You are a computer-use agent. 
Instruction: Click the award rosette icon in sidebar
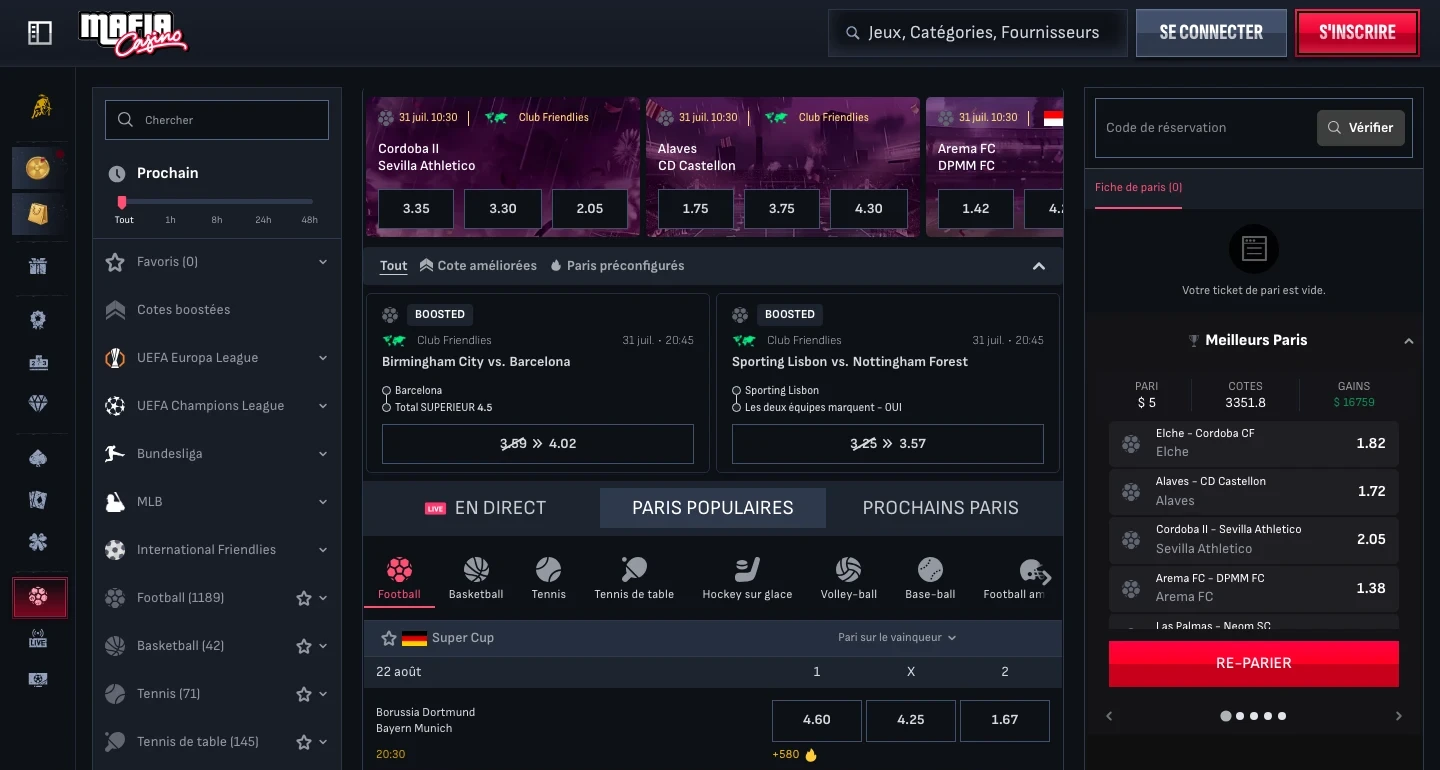click(x=38, y=320)
